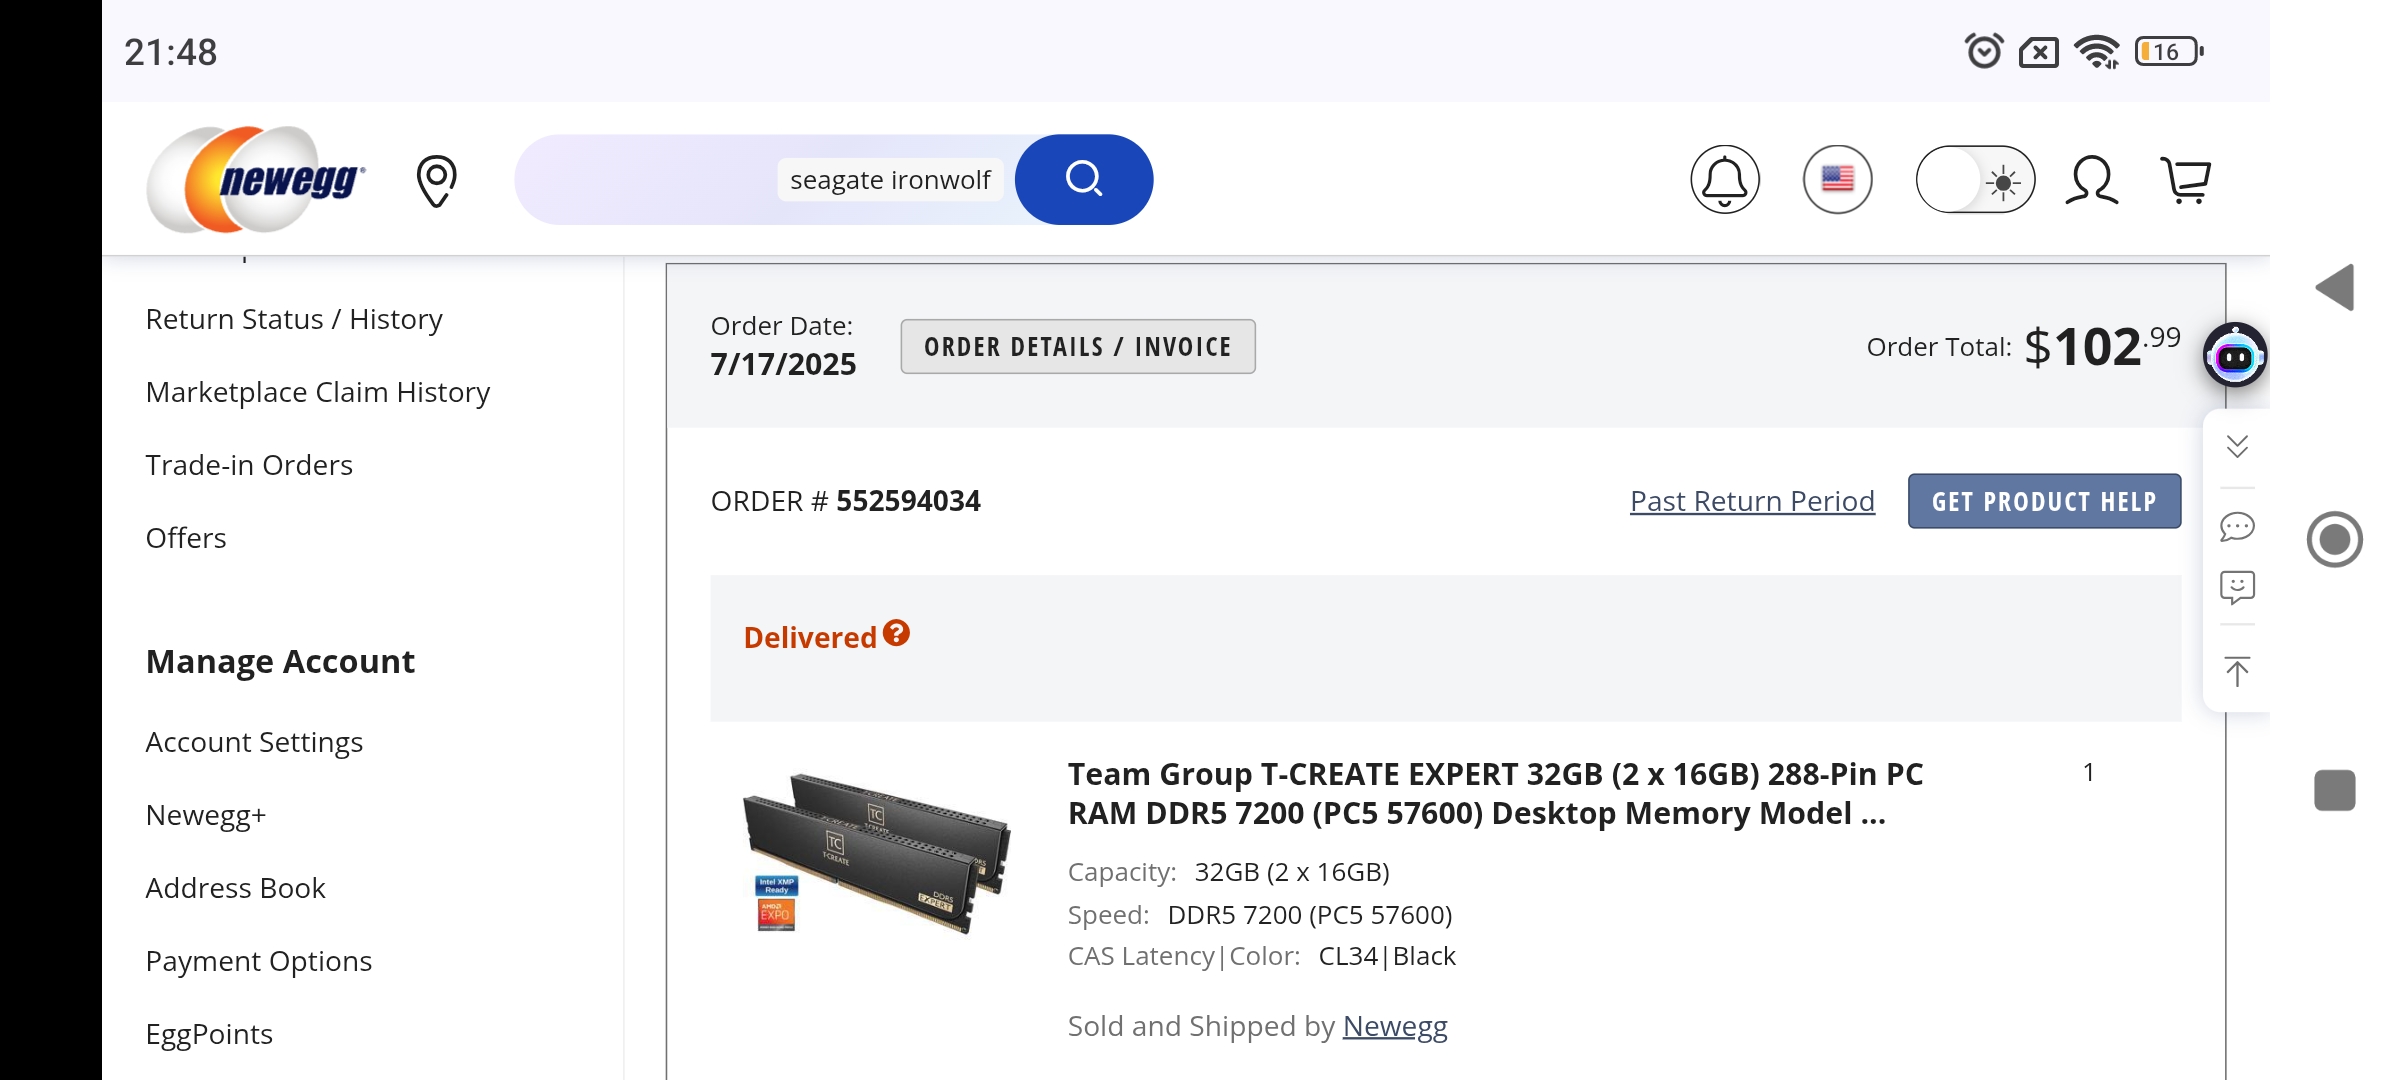Click the Team Group RAM product thumbnail

click(x=876, y=852)
